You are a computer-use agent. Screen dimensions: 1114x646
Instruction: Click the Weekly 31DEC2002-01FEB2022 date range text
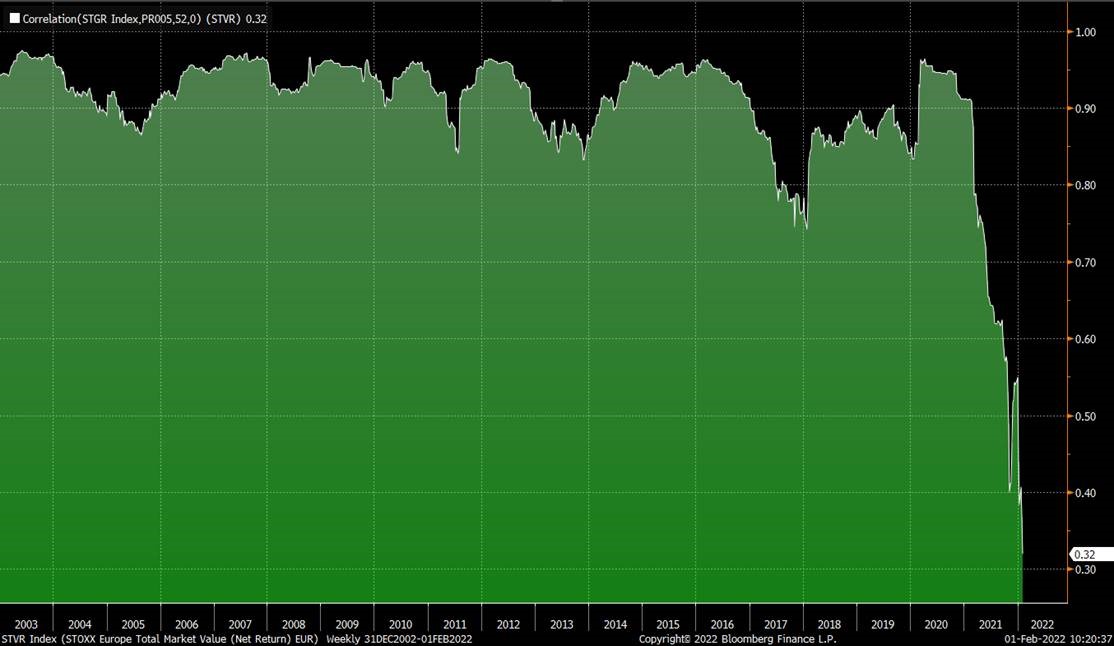400,638
